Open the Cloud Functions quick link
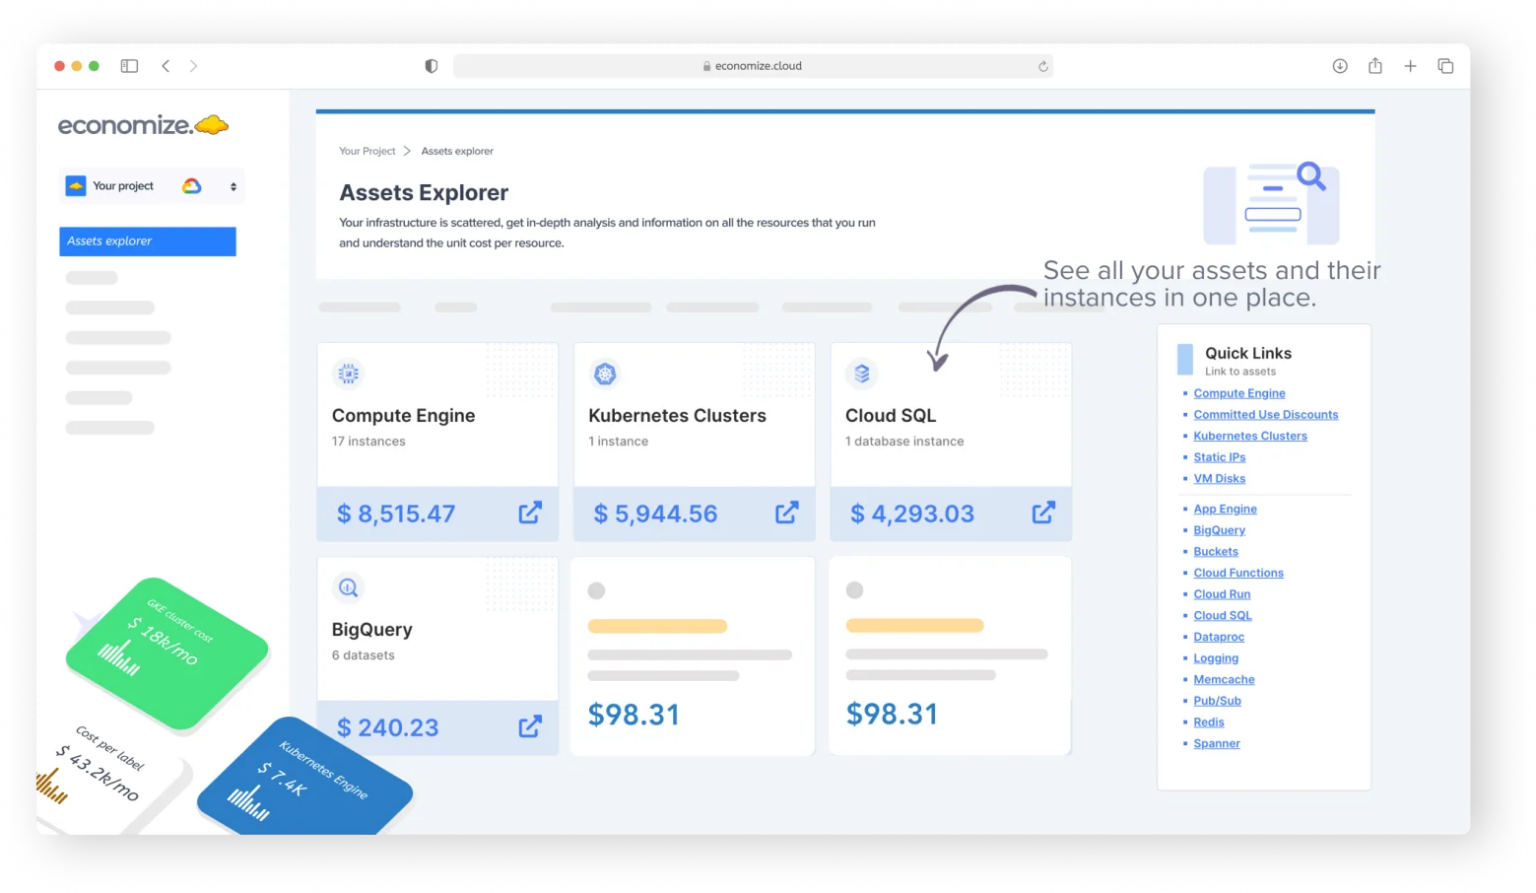Image resolution: width=1536 pixels, height=893 pixels. pos(1238,573)
